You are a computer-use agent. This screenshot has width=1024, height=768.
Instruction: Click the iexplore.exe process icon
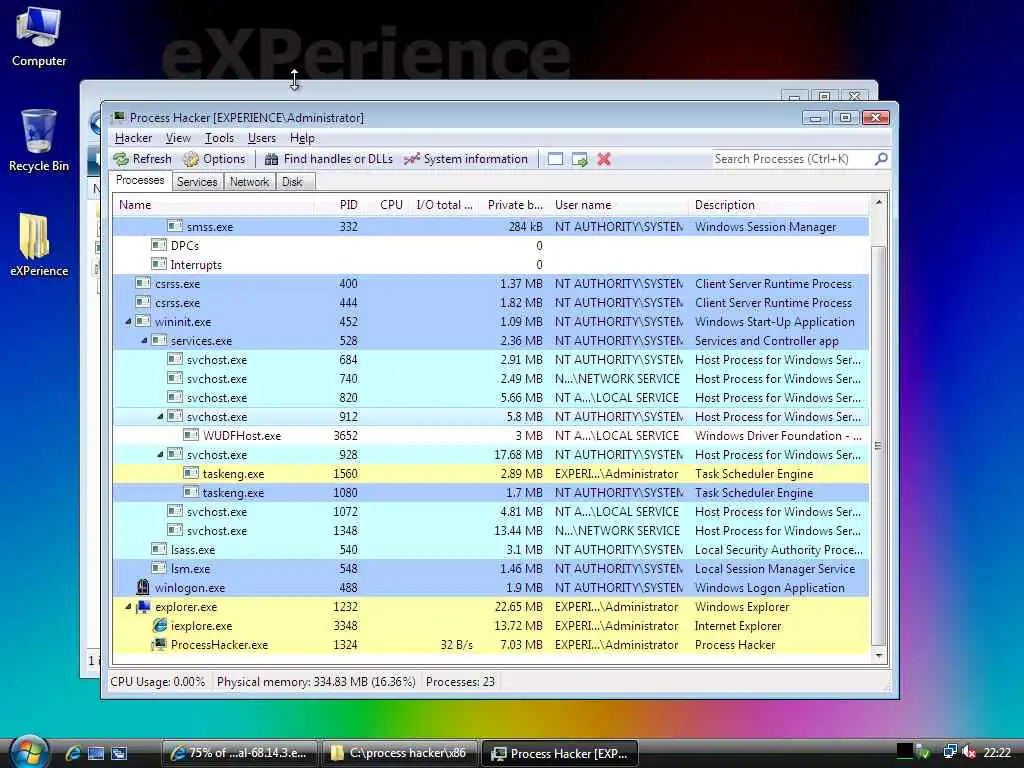pyautogui.click(x=159, y=626)
